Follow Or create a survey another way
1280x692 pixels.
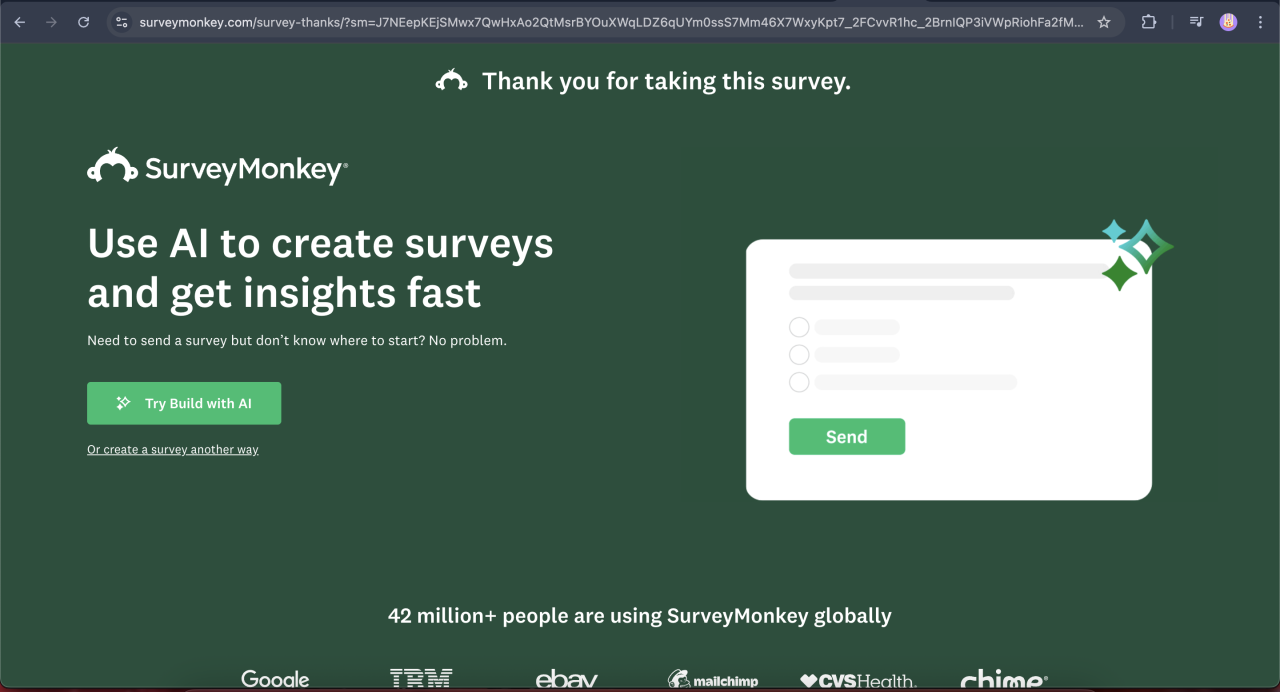pos(173,450)
